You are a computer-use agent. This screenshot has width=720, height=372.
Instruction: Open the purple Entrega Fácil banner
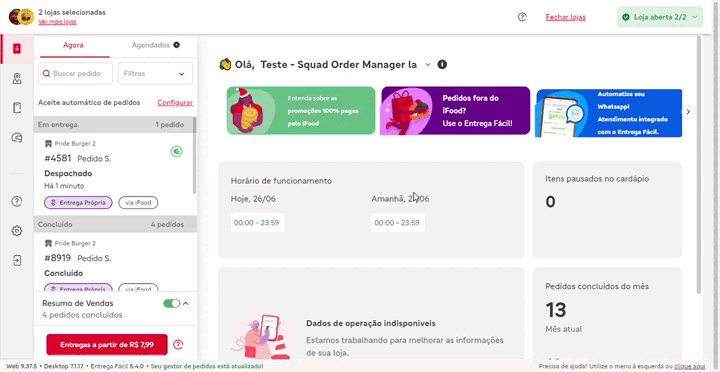tap(455, 111)
